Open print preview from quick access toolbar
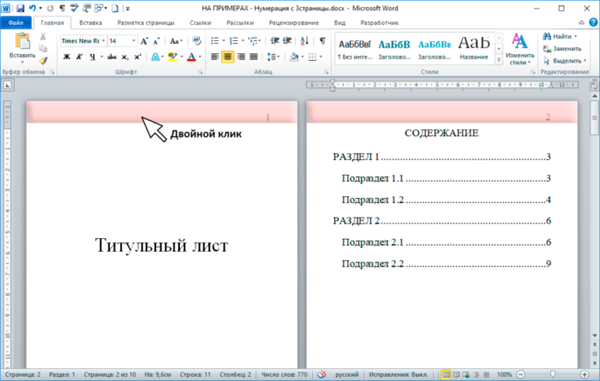This screenshot has width=600, height=381. coord(87,8)
